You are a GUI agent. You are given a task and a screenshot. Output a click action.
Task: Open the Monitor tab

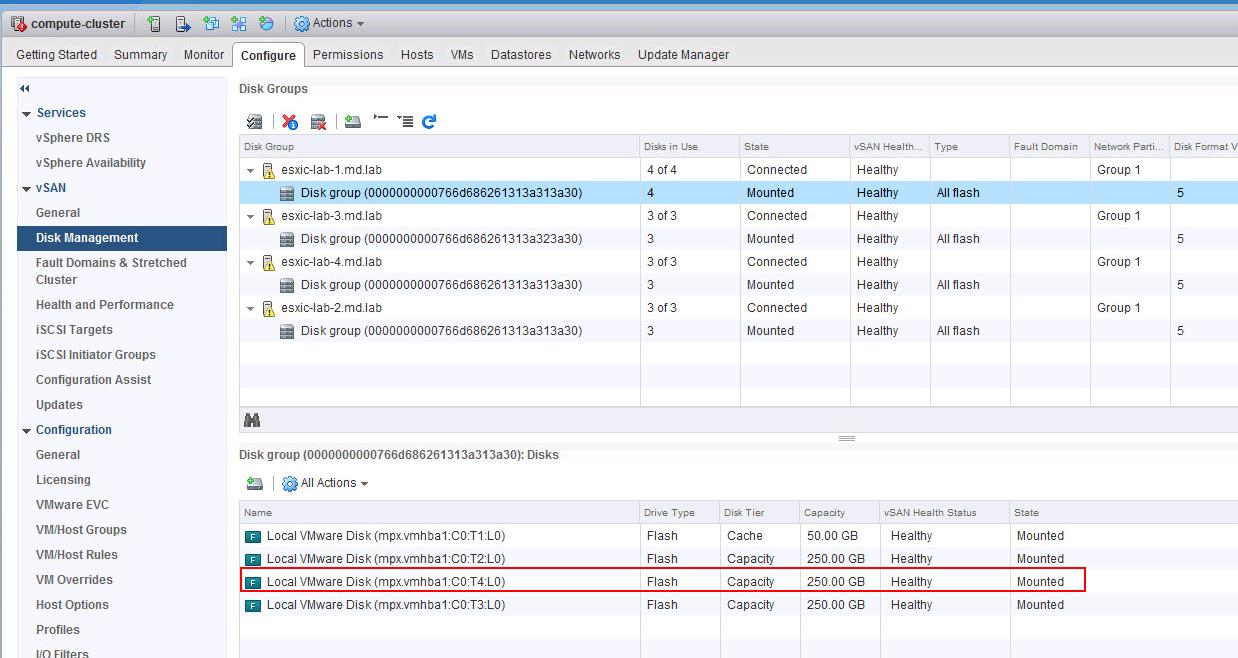pyautogui.click(x=204, y=55)
